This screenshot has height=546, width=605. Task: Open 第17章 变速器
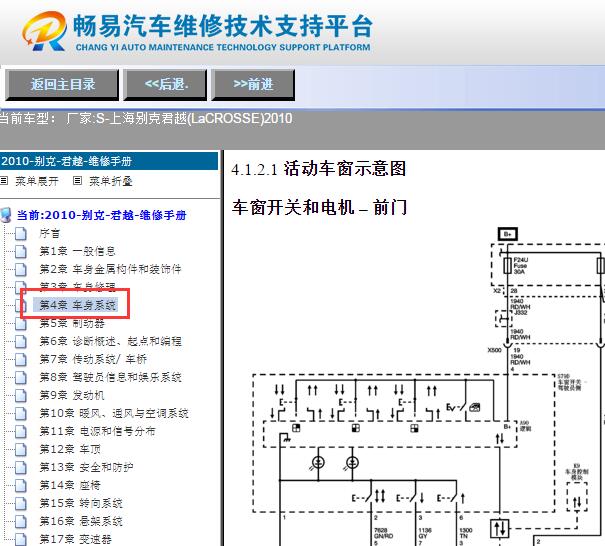tap(76, 539)
